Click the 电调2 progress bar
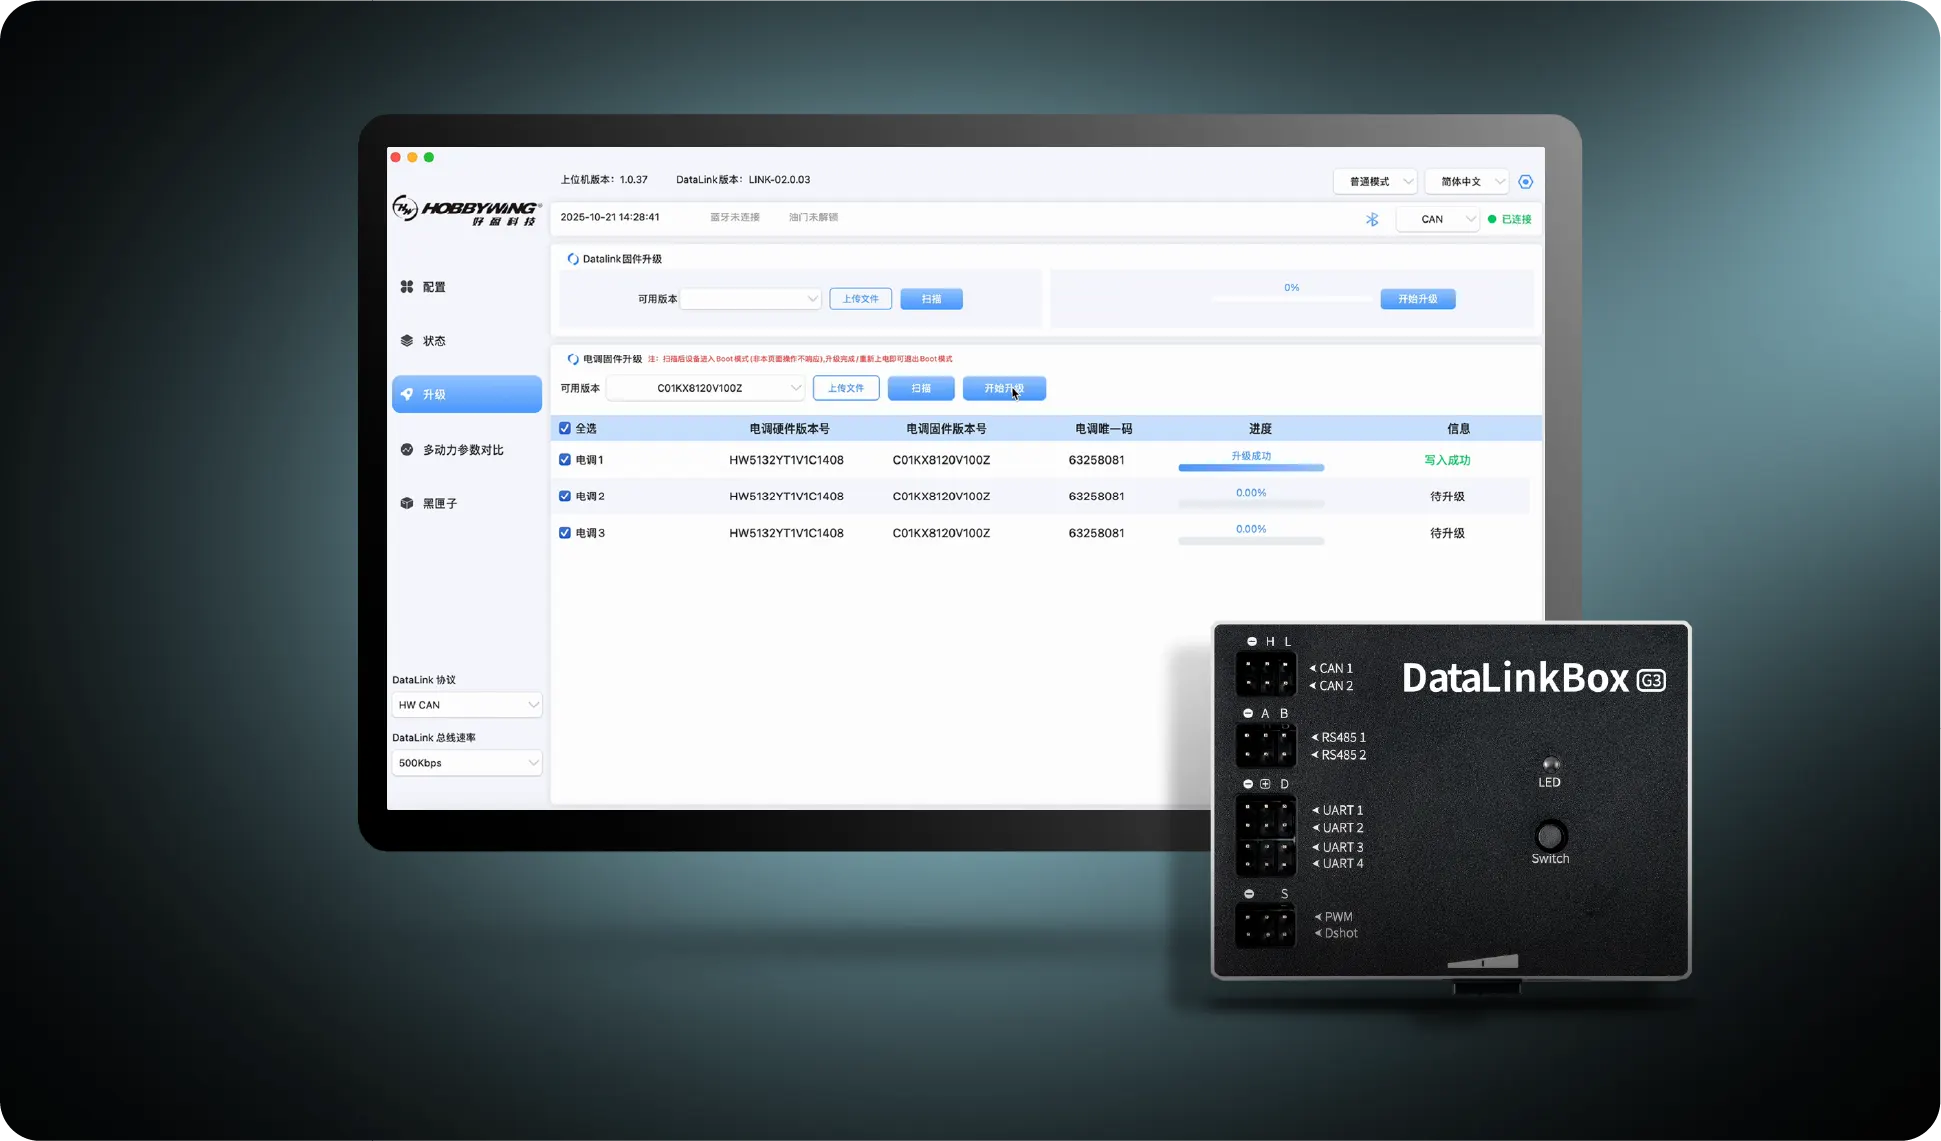Viewport: 1941px width, 1141px height. 1251,504
